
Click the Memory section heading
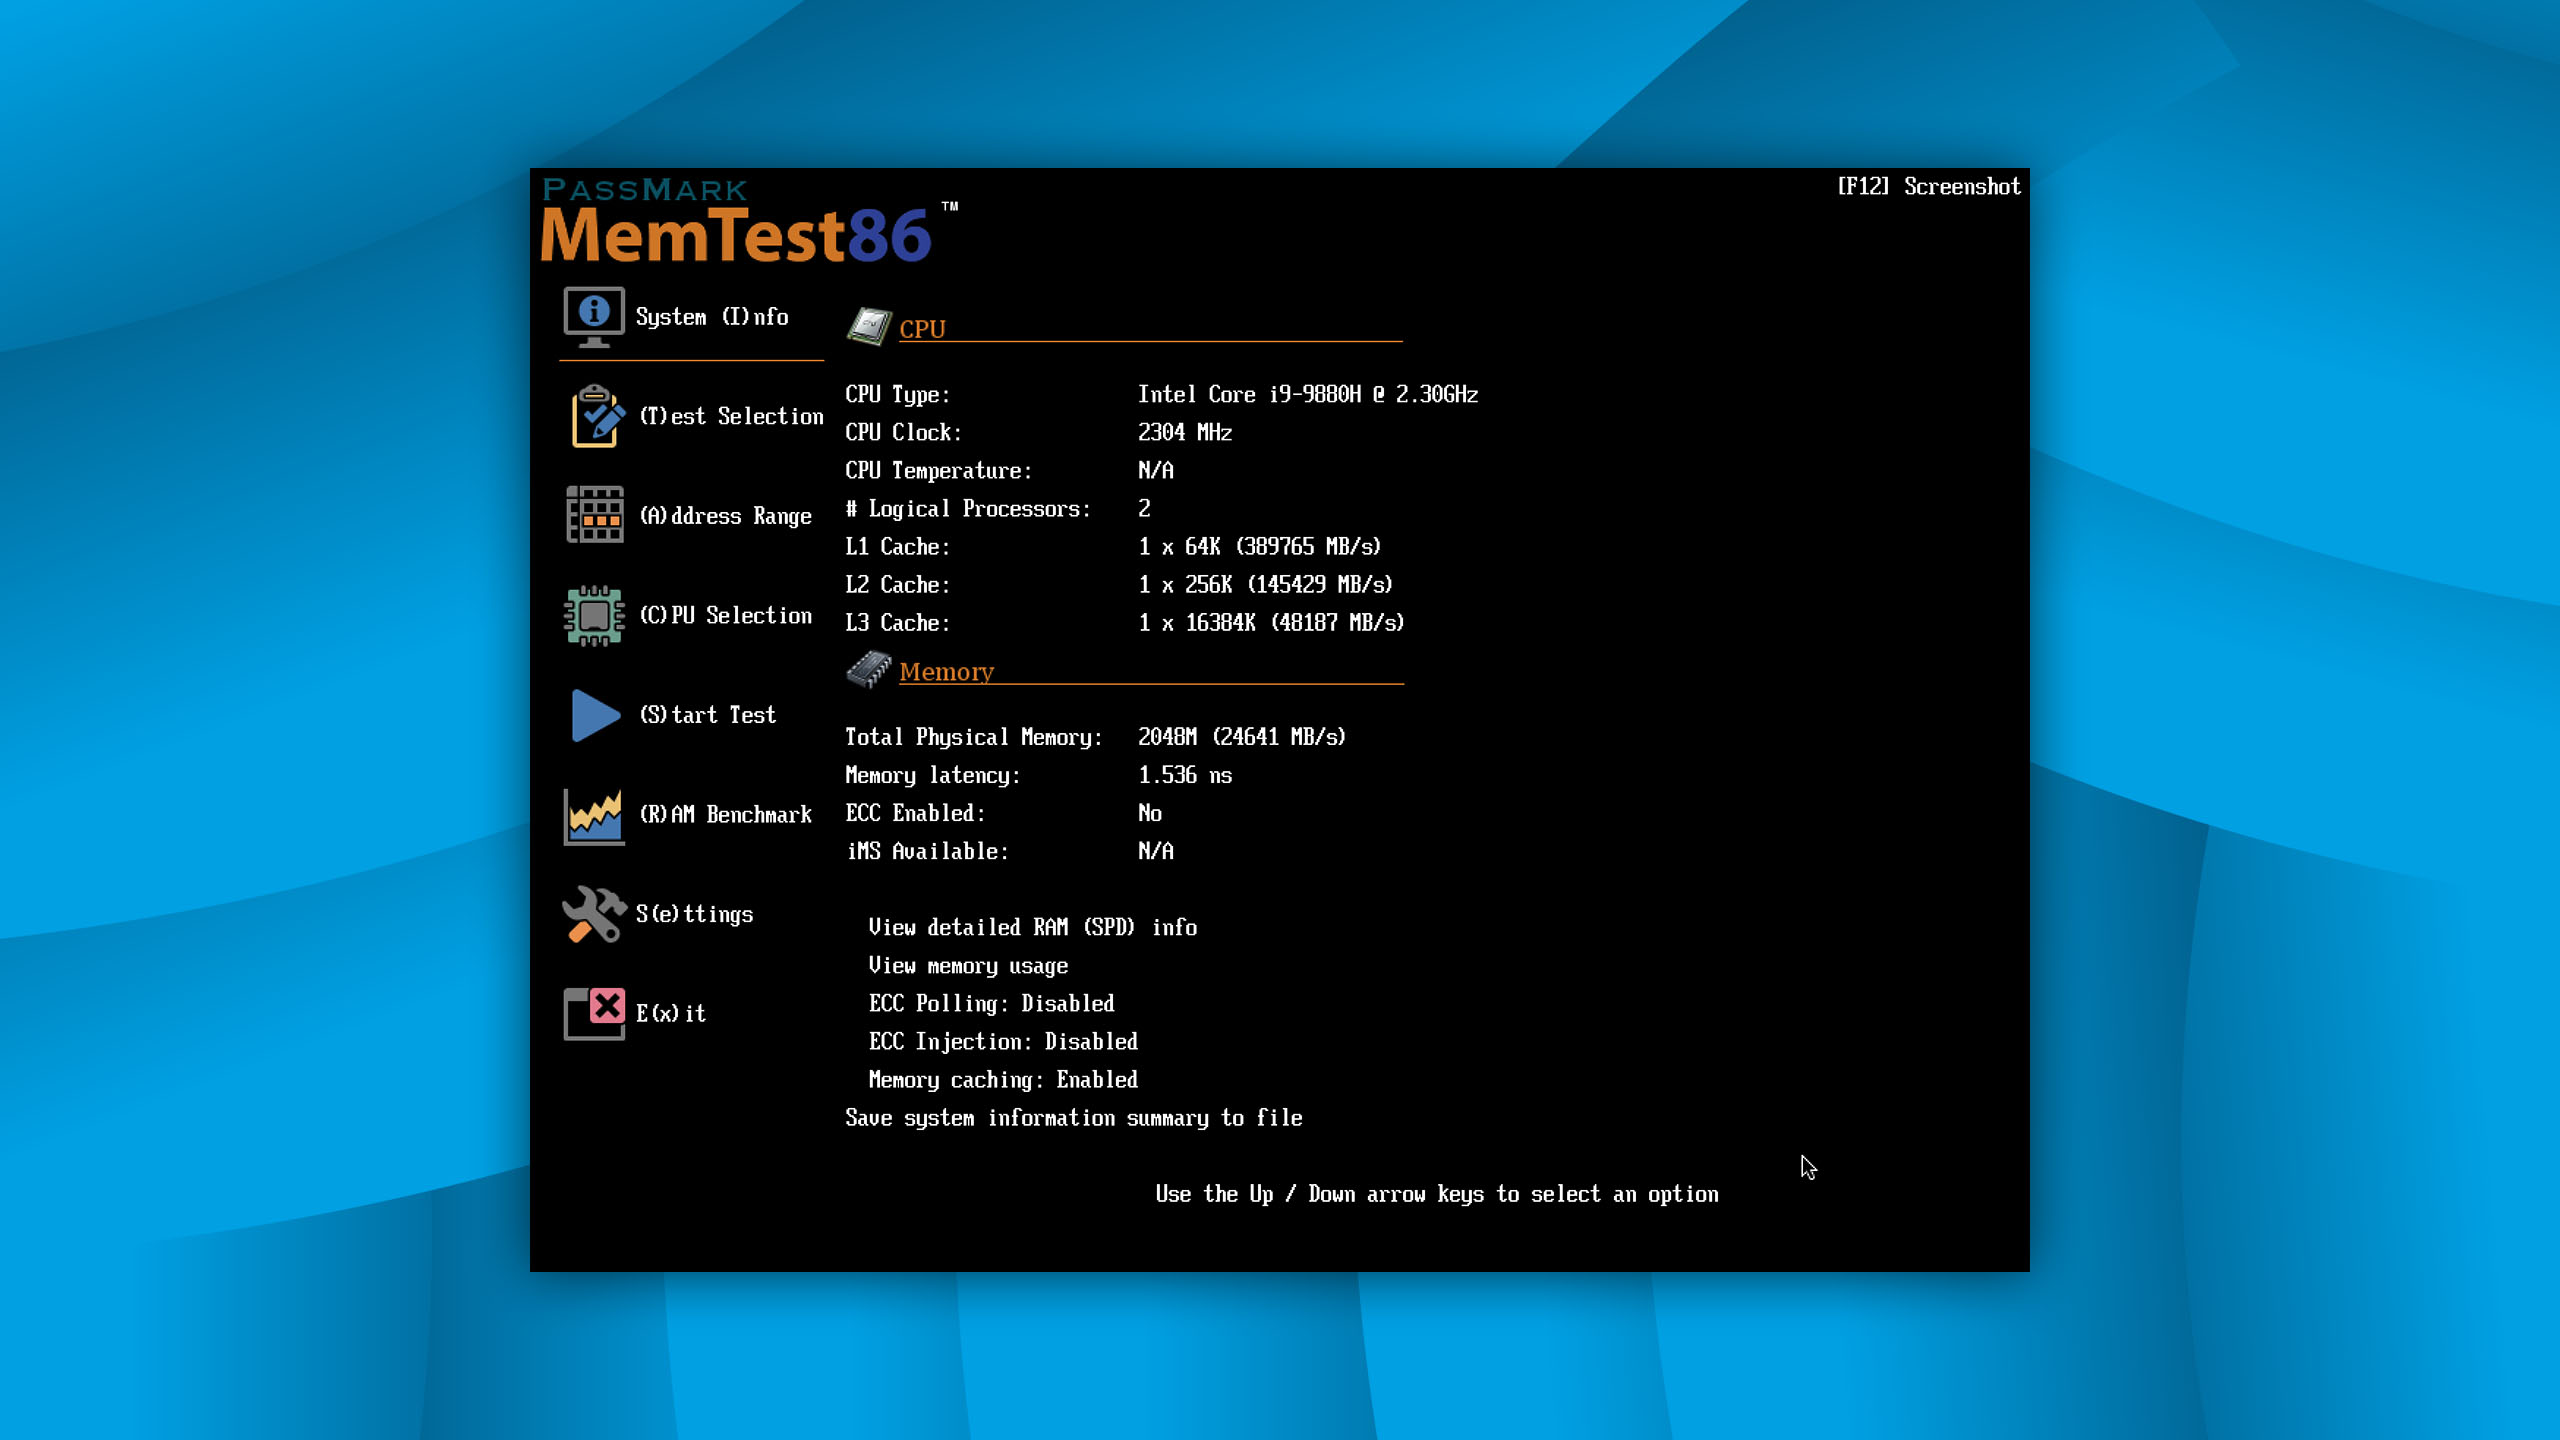coord(946,672)
